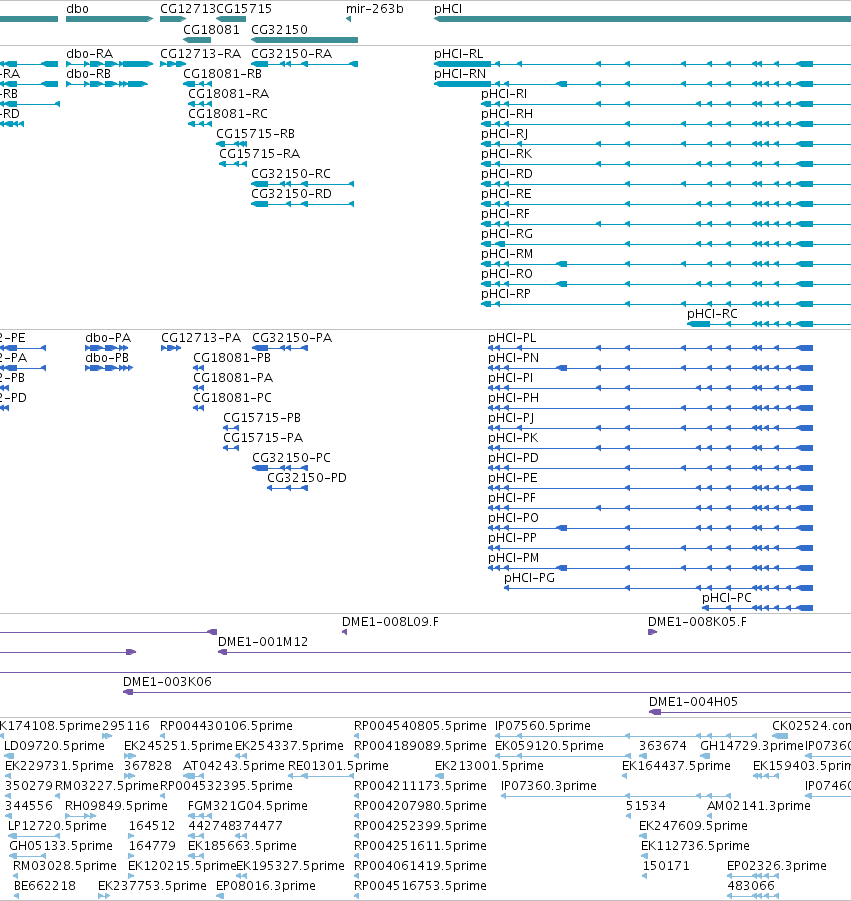The image size is (851, 901).
Task: Select transcript pHCl-RP
Action: tap(506, 294)
